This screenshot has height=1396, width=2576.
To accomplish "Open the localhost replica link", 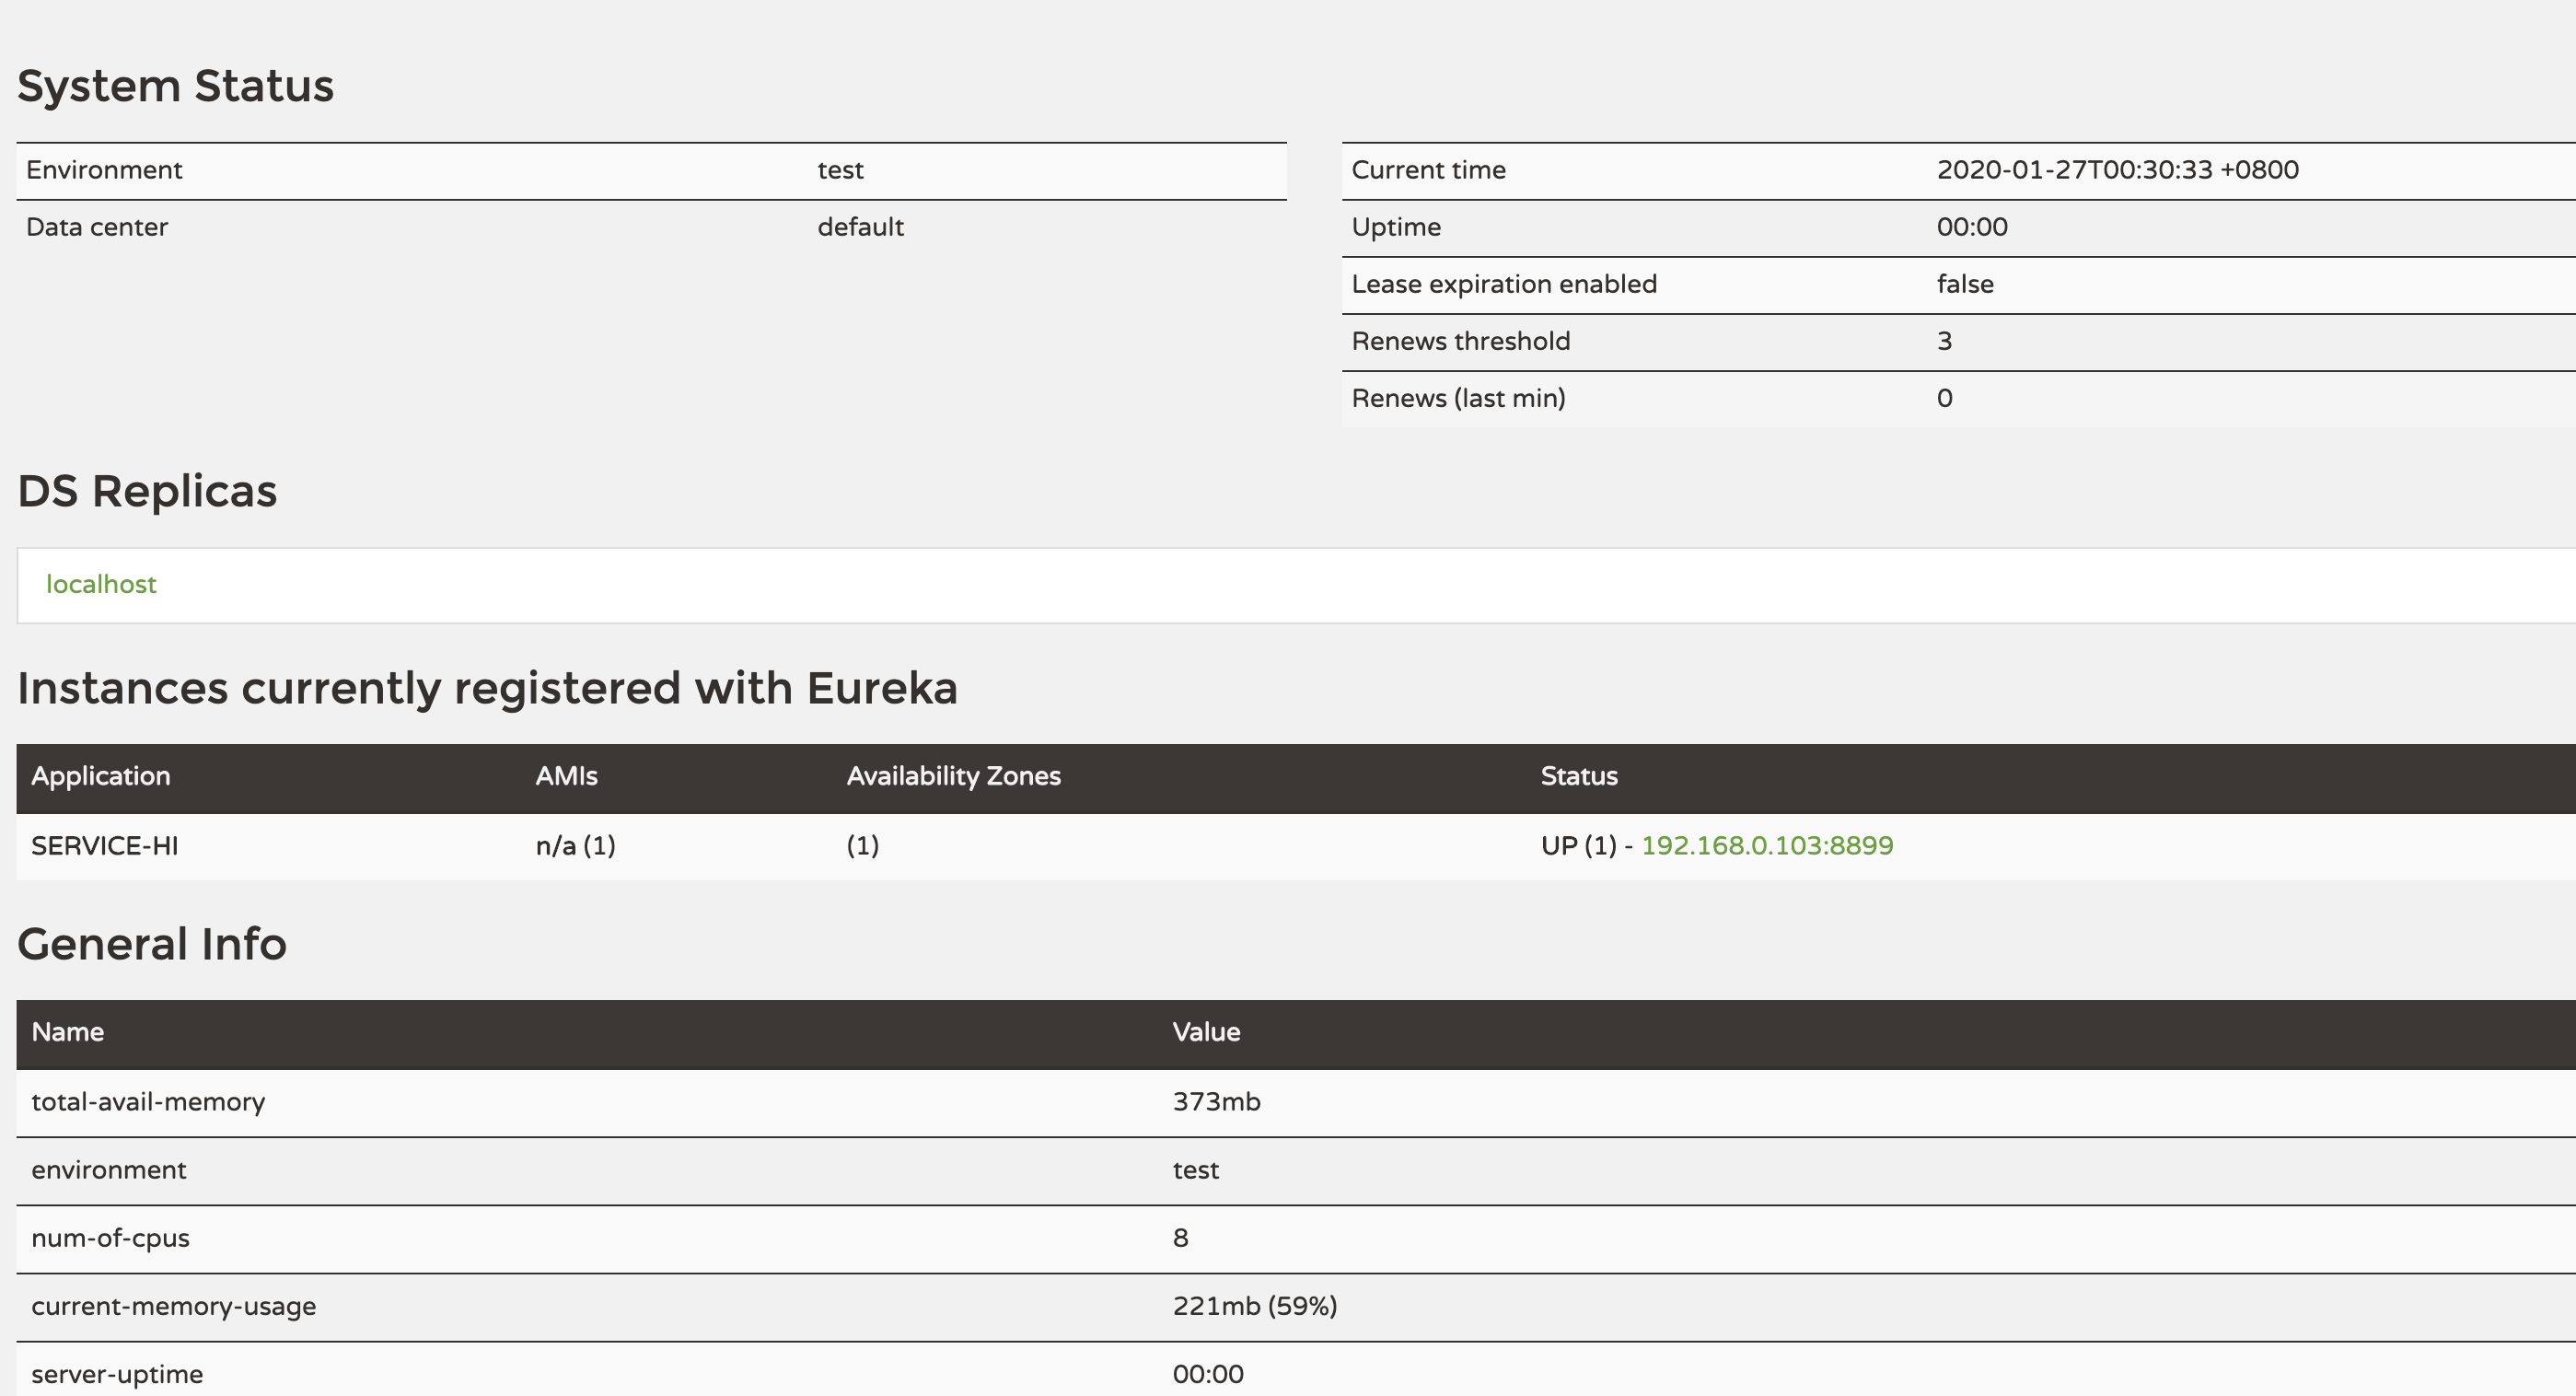I will (x=101, y=584).
